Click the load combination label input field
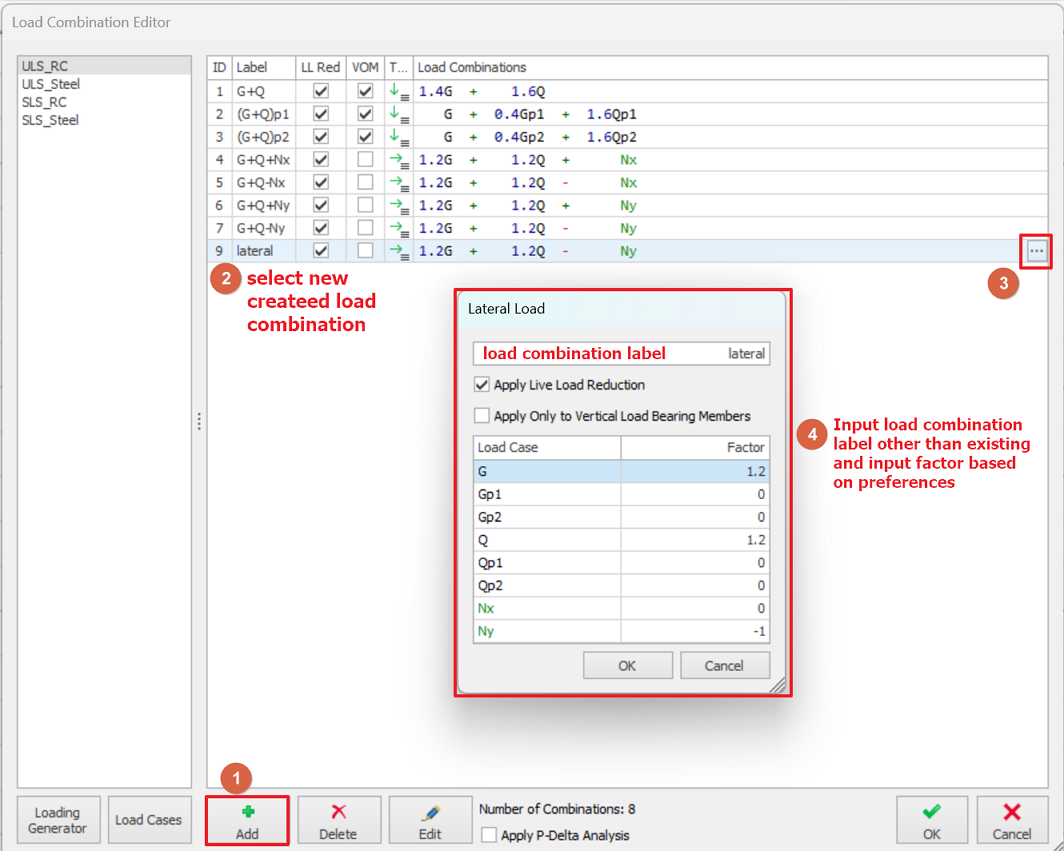The height and width of the screenshot is (851, 1064). [621, 353]
